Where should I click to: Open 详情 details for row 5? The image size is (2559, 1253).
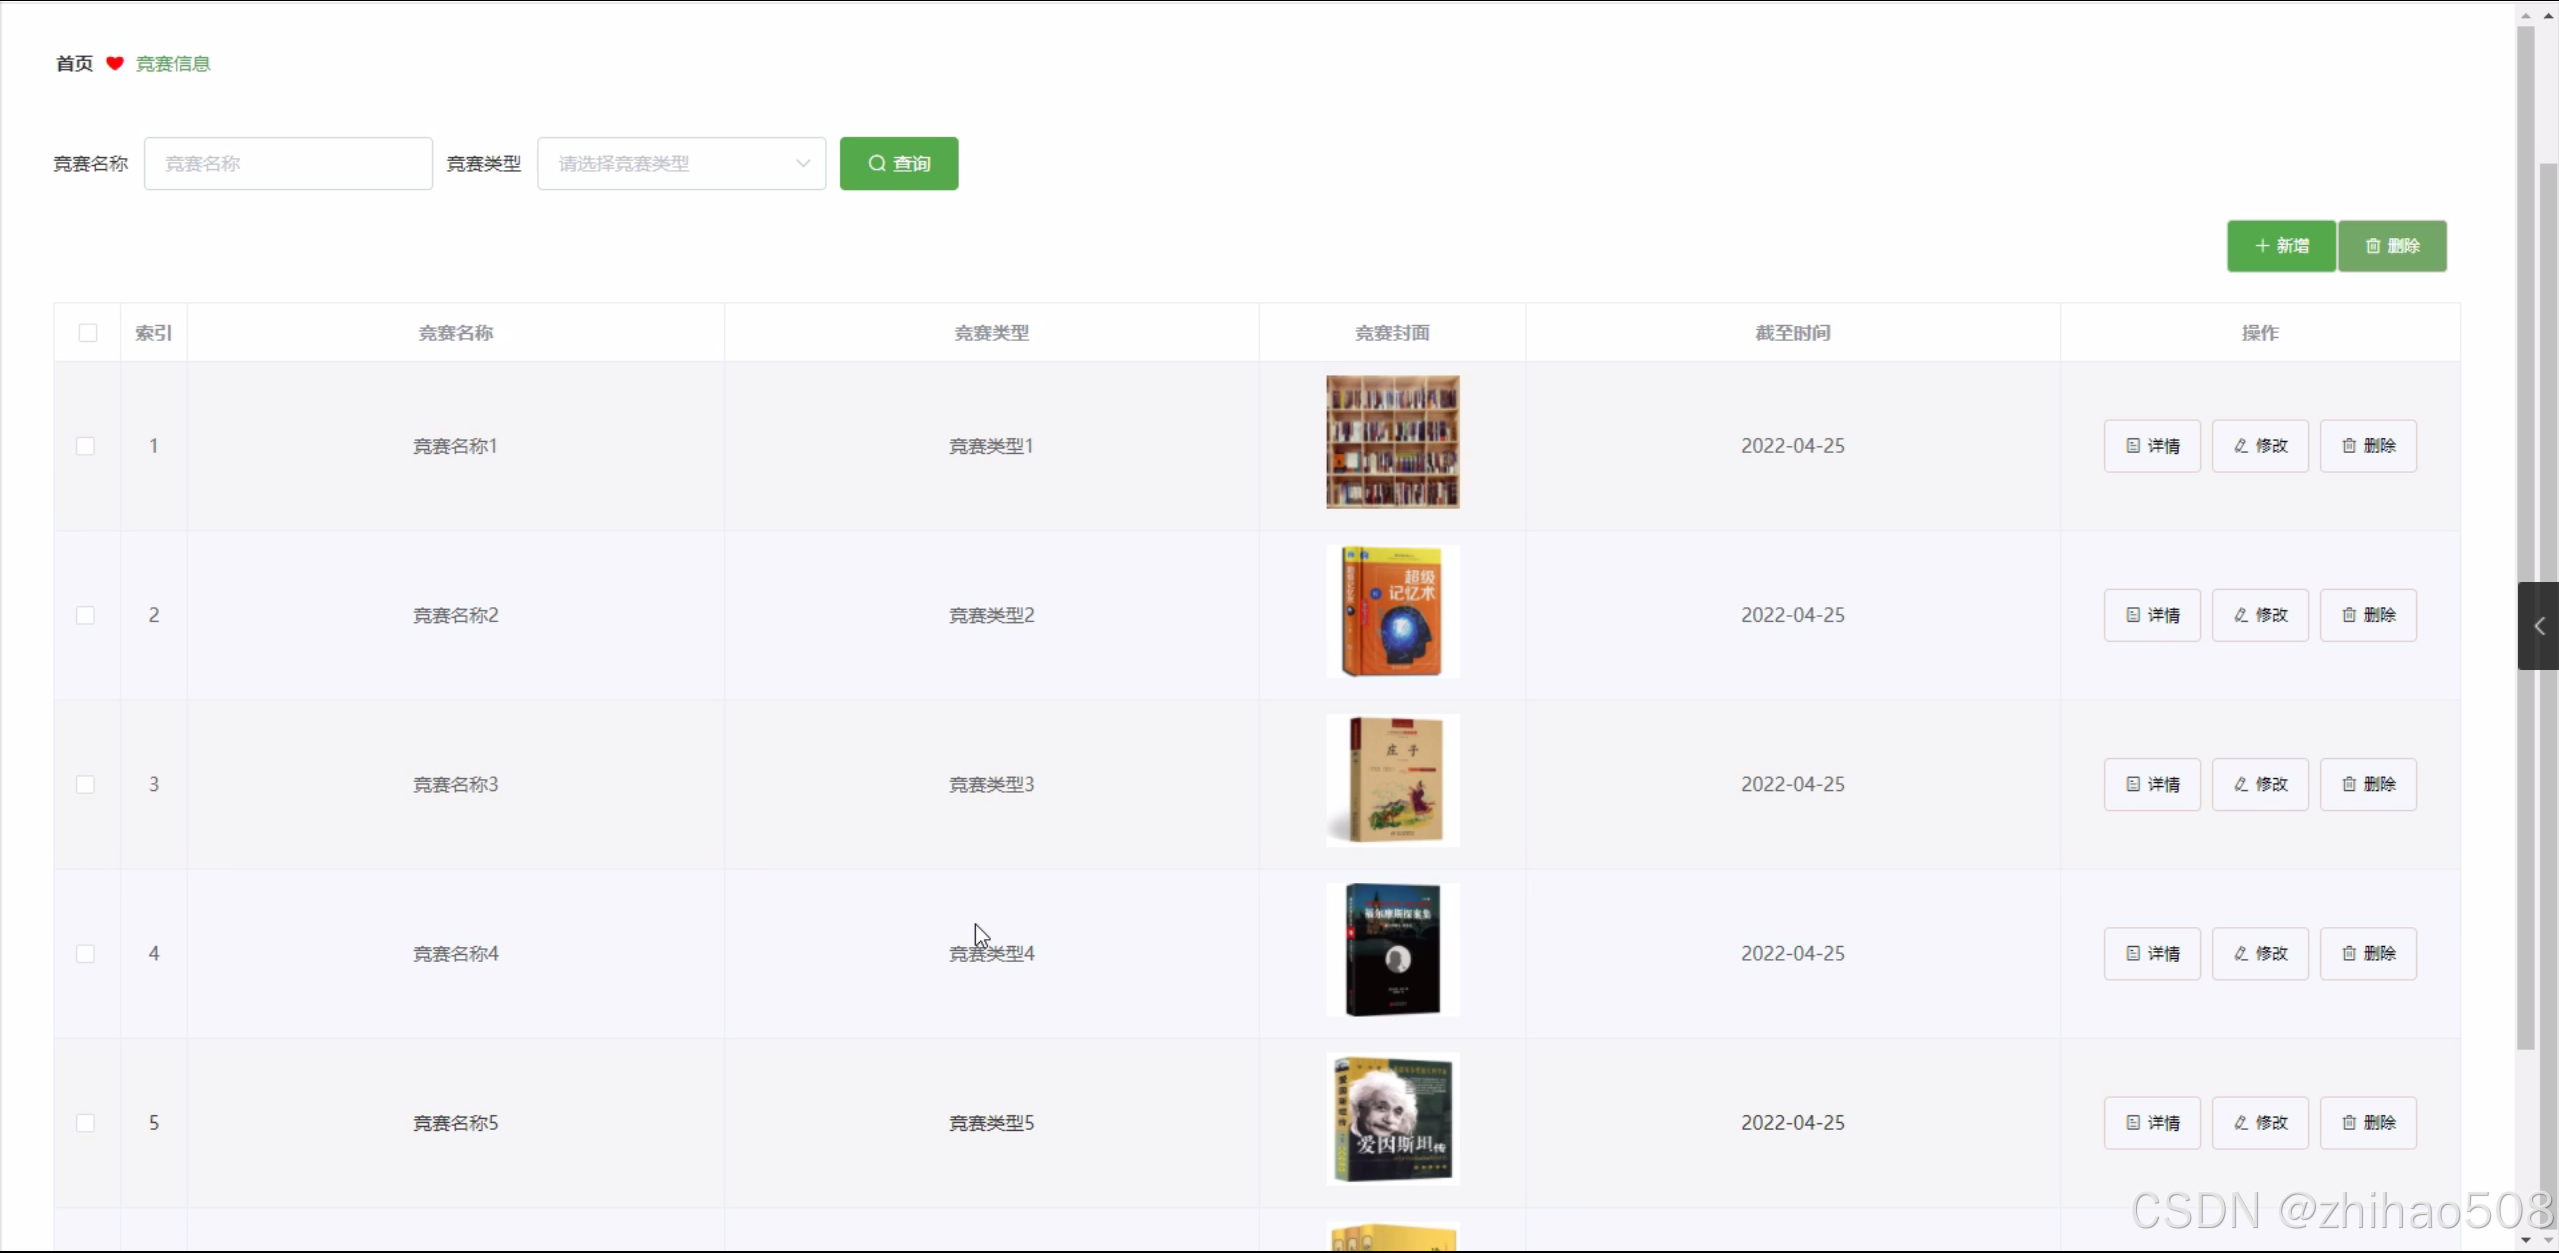[x=2151, y=1122]
